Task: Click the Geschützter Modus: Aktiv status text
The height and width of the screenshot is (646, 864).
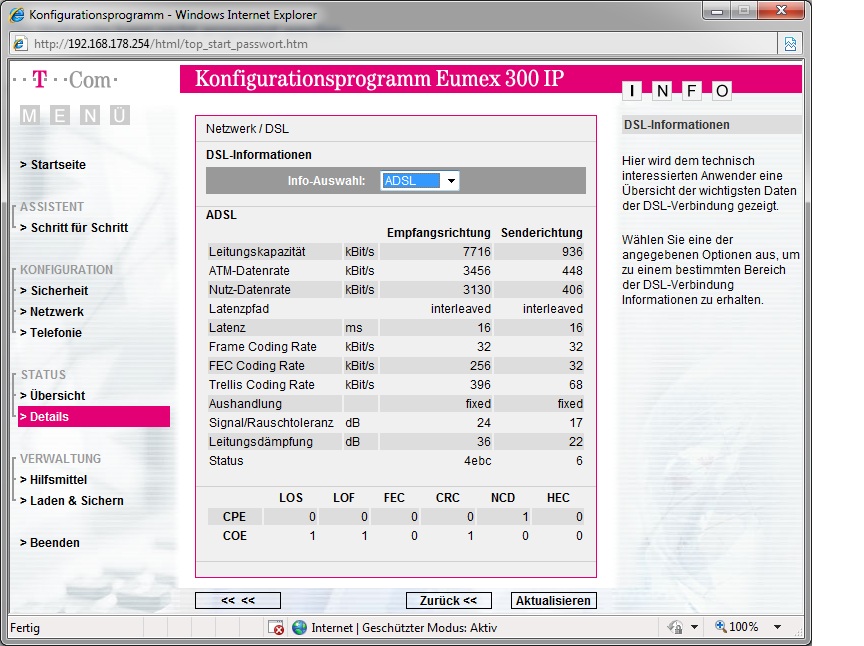Action: (430, 627)
